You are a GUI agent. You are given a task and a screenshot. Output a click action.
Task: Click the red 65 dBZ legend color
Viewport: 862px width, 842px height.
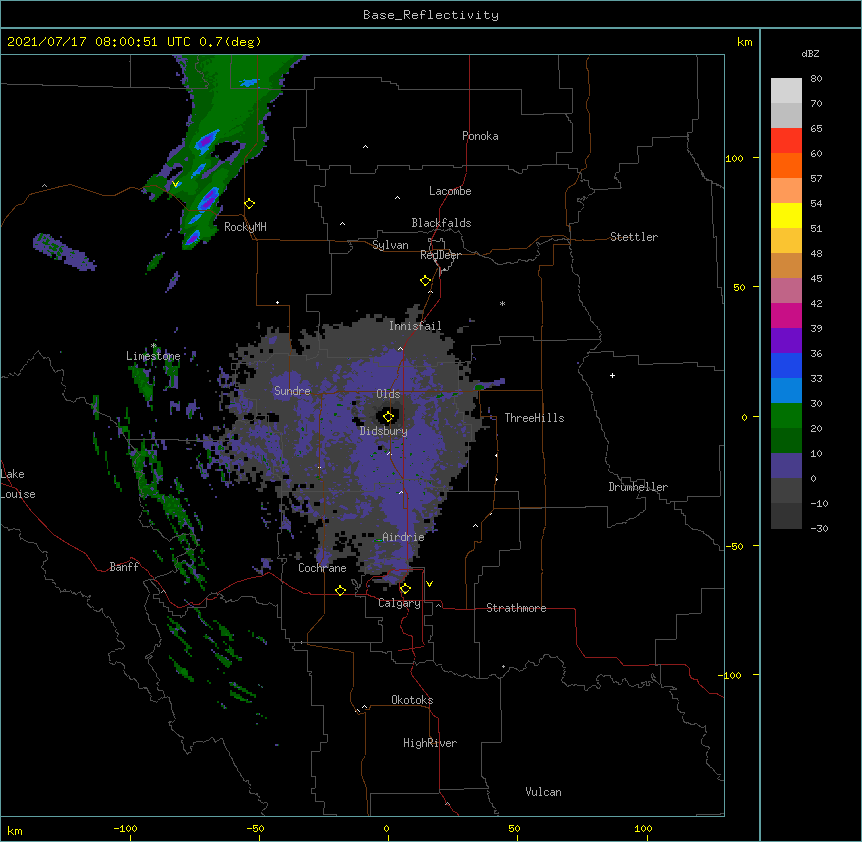[x=786, y=141]
